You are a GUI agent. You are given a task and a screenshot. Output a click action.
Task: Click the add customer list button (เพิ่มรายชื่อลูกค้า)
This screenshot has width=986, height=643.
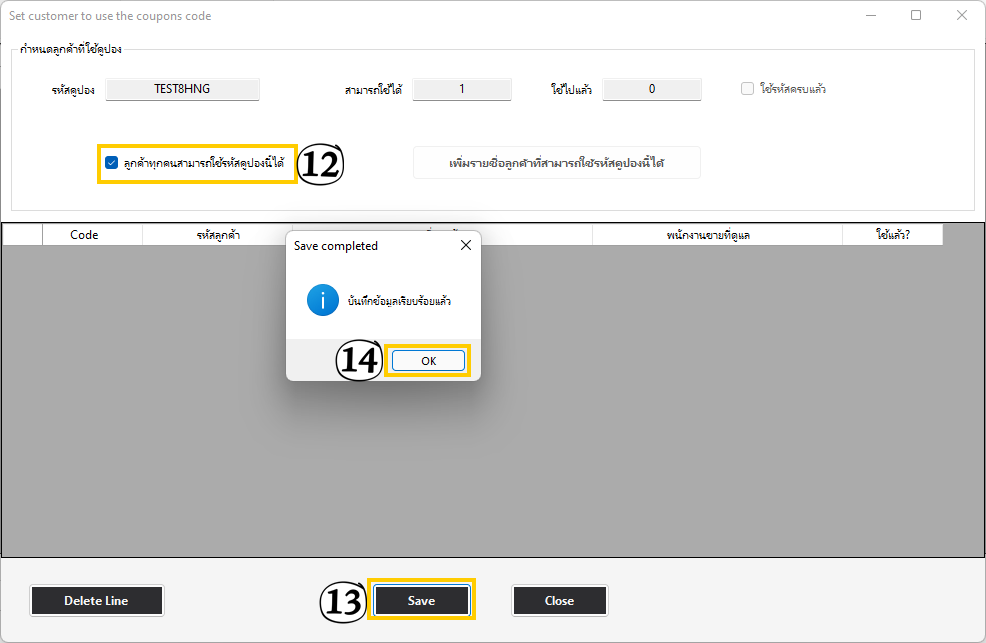click(557, 162)
